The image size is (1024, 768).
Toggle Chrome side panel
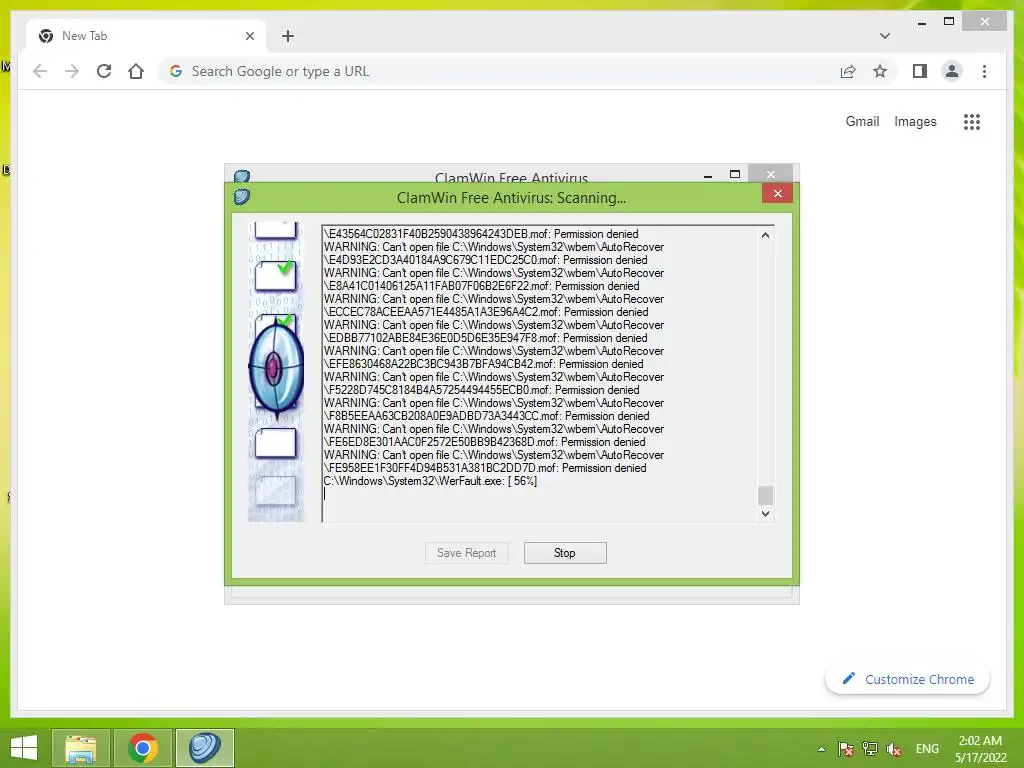920,71
